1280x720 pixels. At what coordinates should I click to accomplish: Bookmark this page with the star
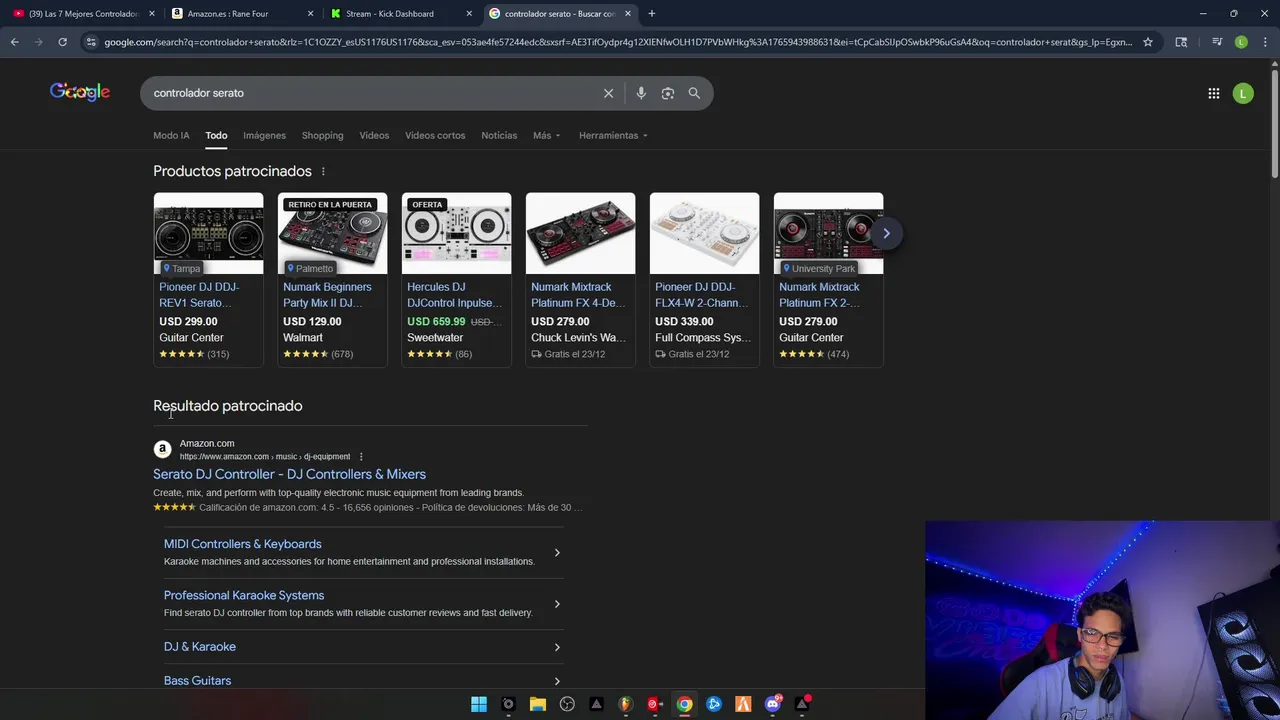(x=1148, y=42)
